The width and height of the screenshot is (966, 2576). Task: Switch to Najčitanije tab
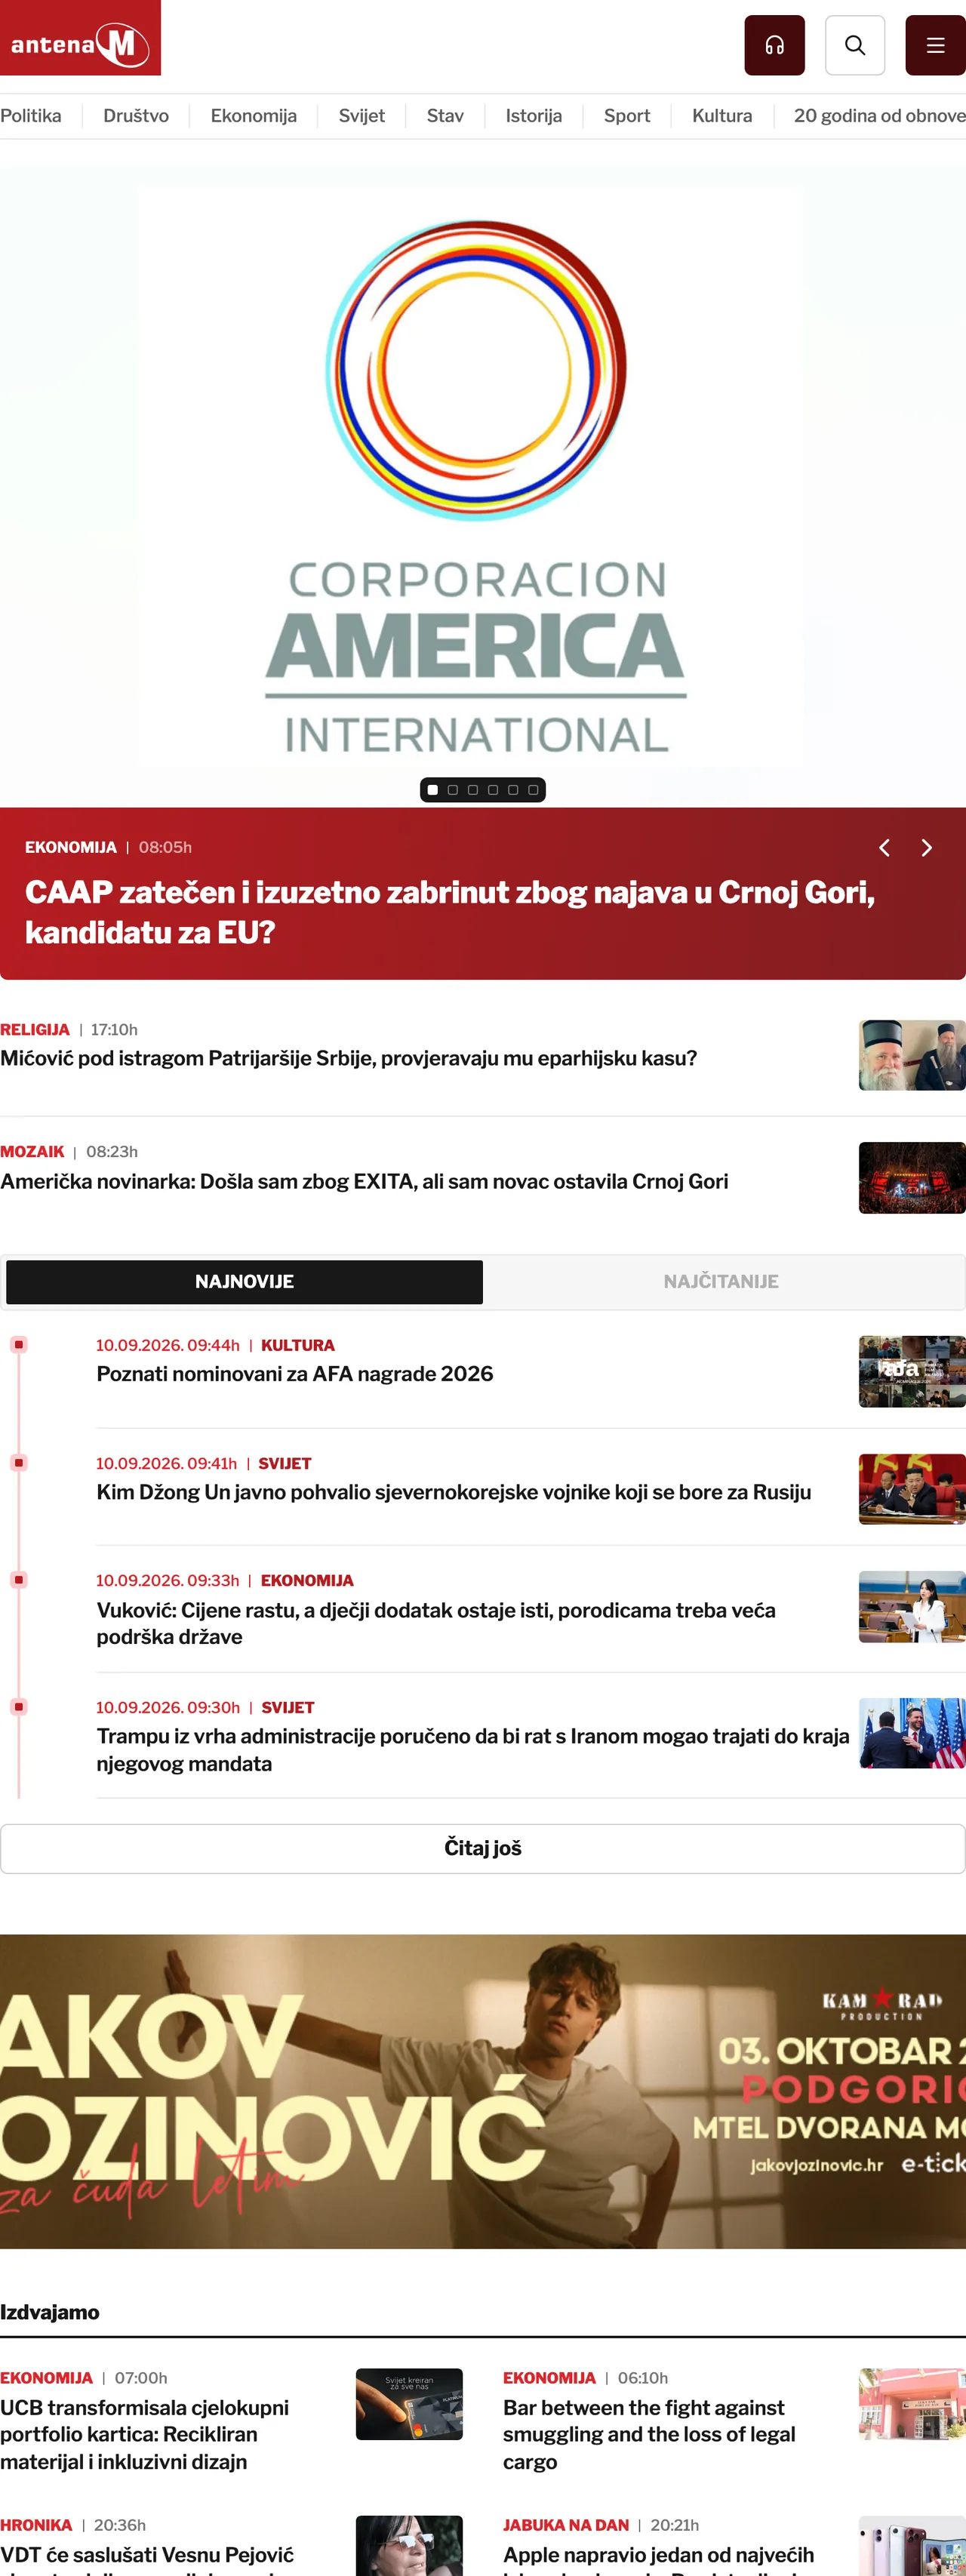click(x=721, y=1281)
